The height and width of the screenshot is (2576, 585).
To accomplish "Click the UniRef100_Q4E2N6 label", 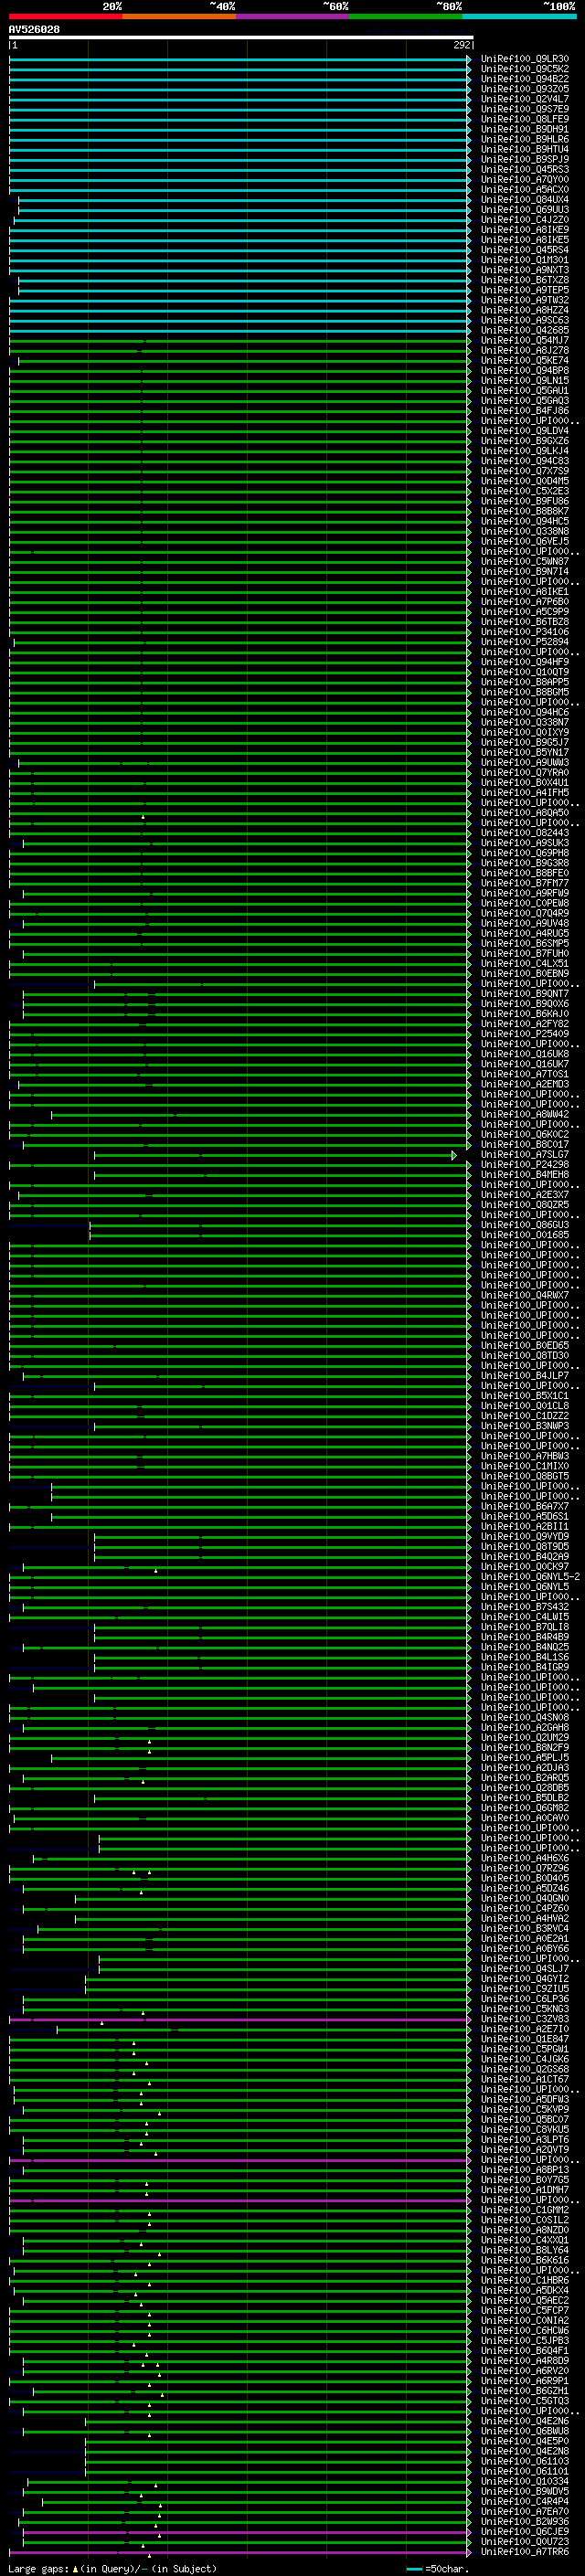I will pyautogui.click(x=525, y=2421).
